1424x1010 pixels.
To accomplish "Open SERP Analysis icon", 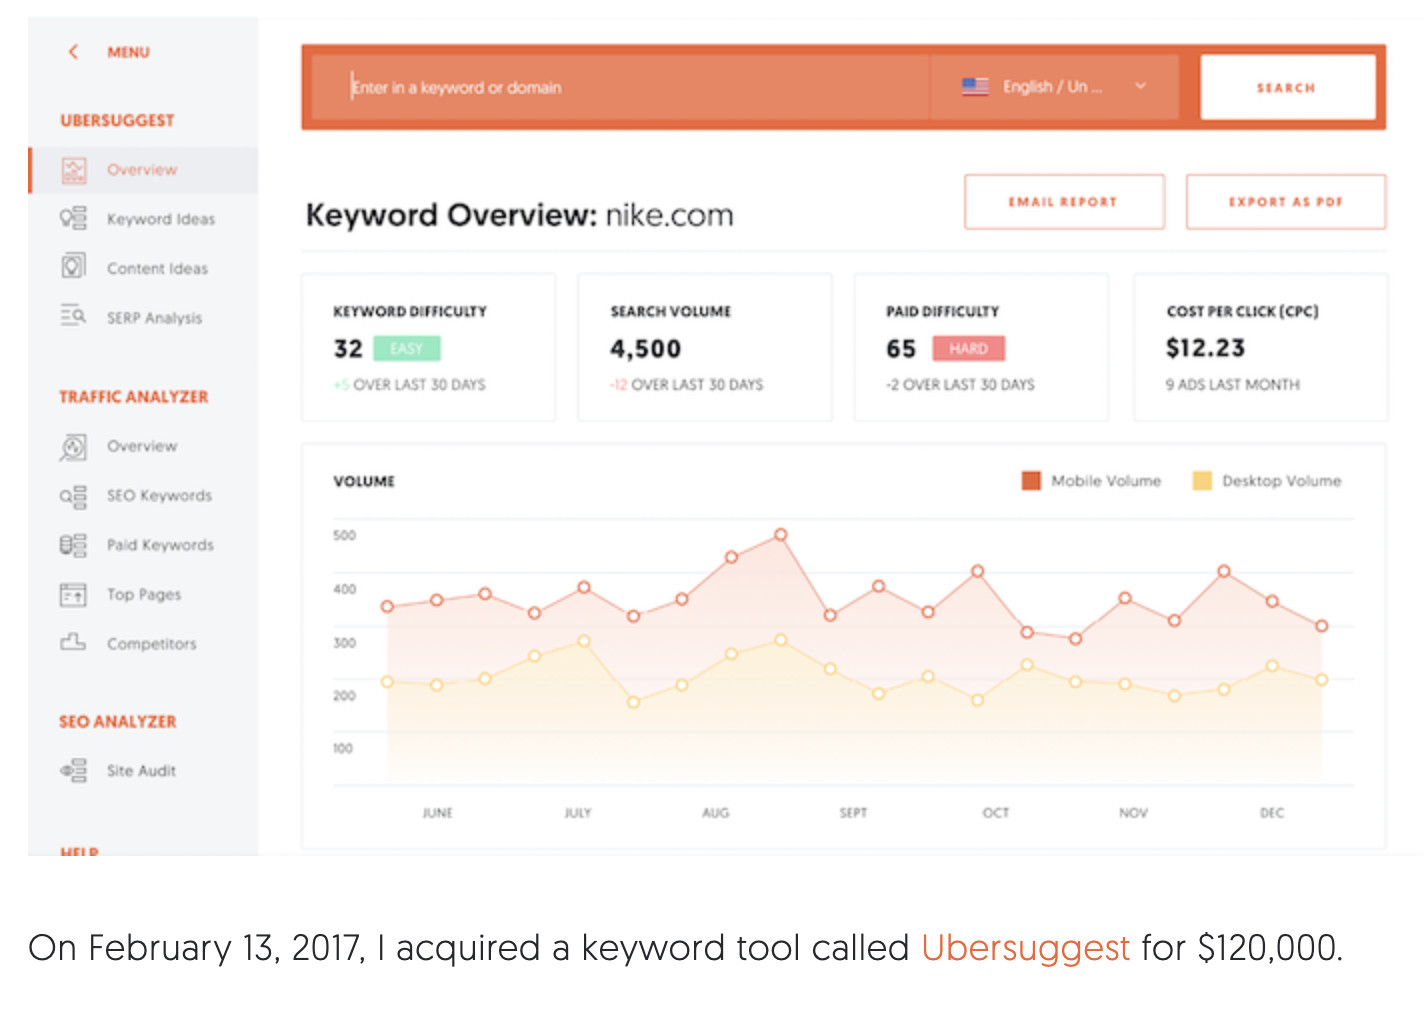I will 73,316.
